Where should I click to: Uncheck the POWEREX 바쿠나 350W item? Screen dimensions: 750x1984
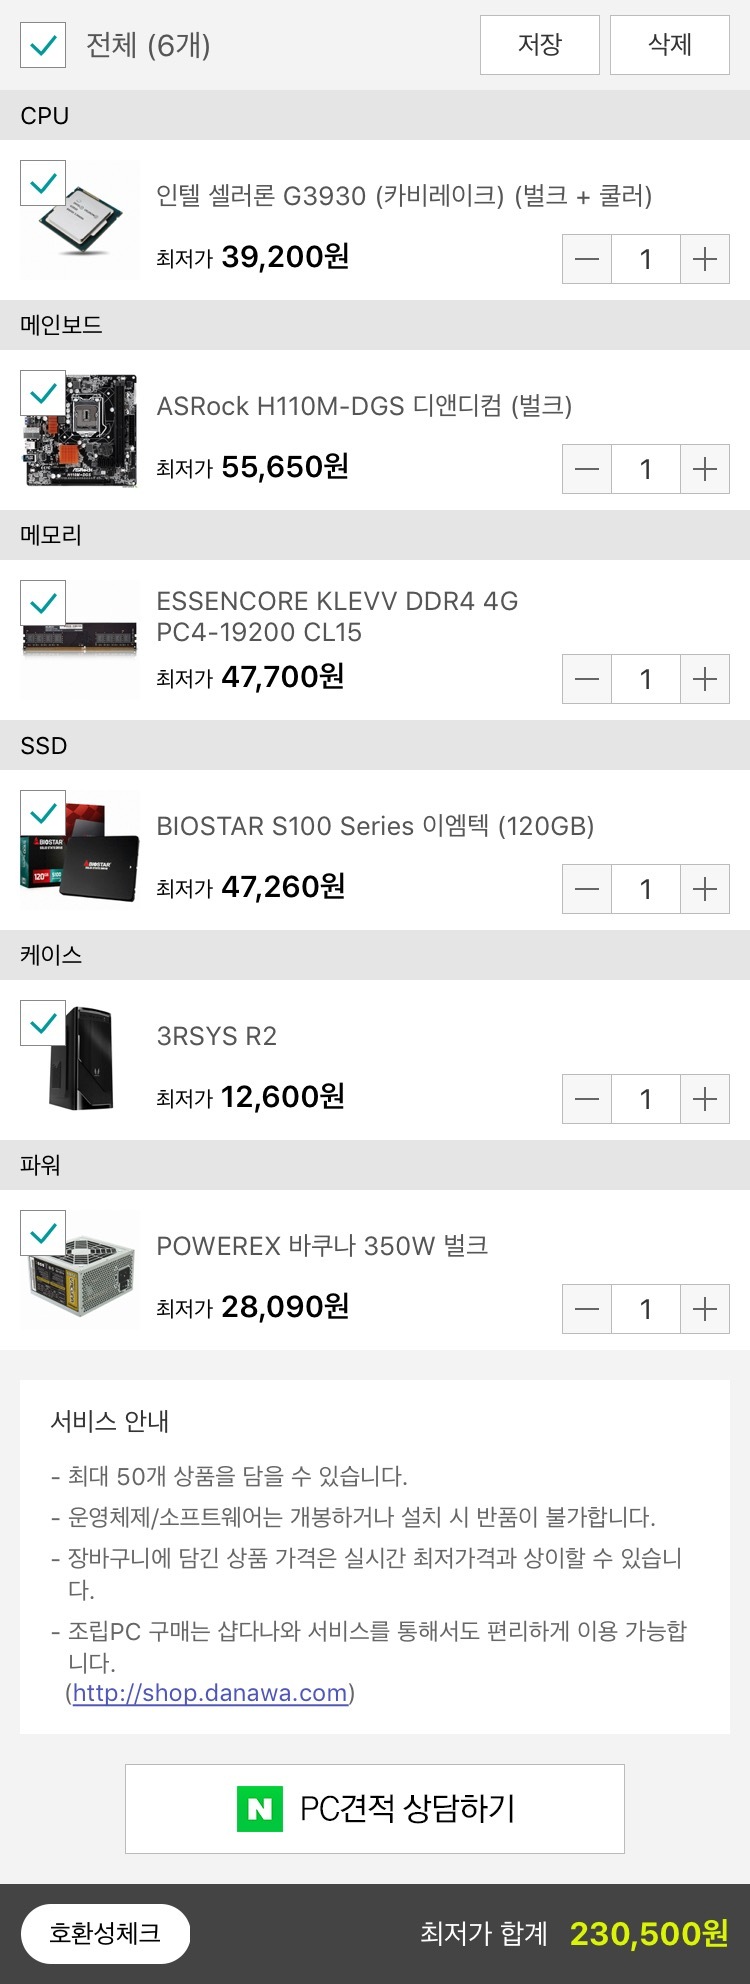click(x=43, y=1233)
